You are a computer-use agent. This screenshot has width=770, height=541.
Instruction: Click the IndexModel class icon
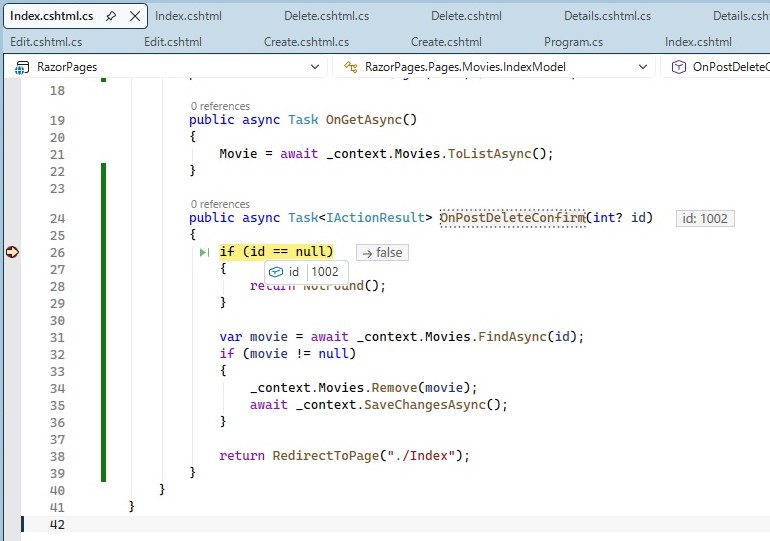(350, 67)
